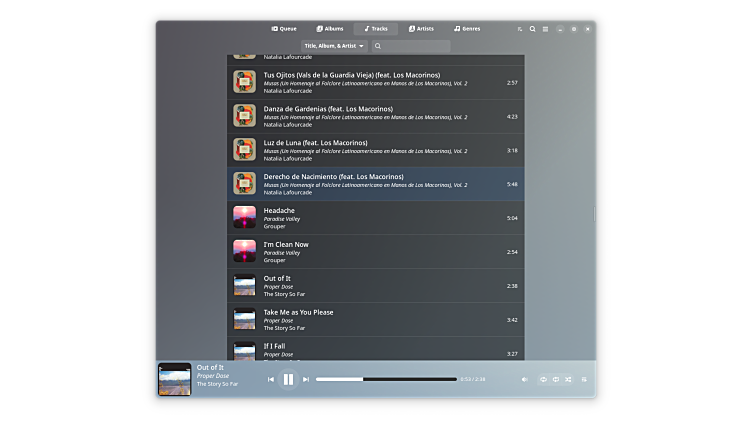Screen dimensions: 752x423
Task: Click the 2:54 duration value
Action: pyautogui.click(x=512, y=252)
